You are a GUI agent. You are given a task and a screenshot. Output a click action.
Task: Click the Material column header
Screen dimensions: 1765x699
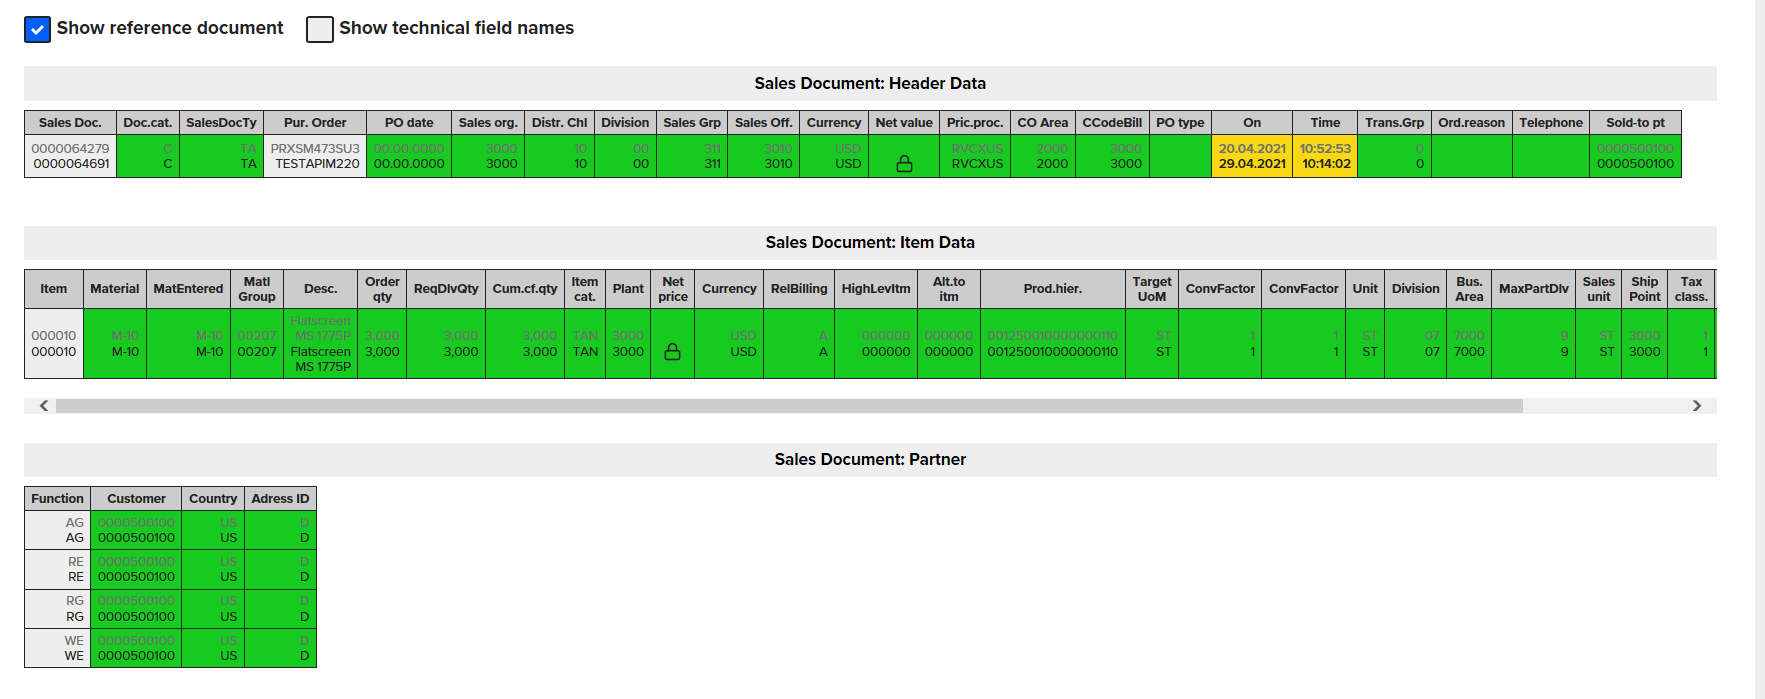point(115,289)
